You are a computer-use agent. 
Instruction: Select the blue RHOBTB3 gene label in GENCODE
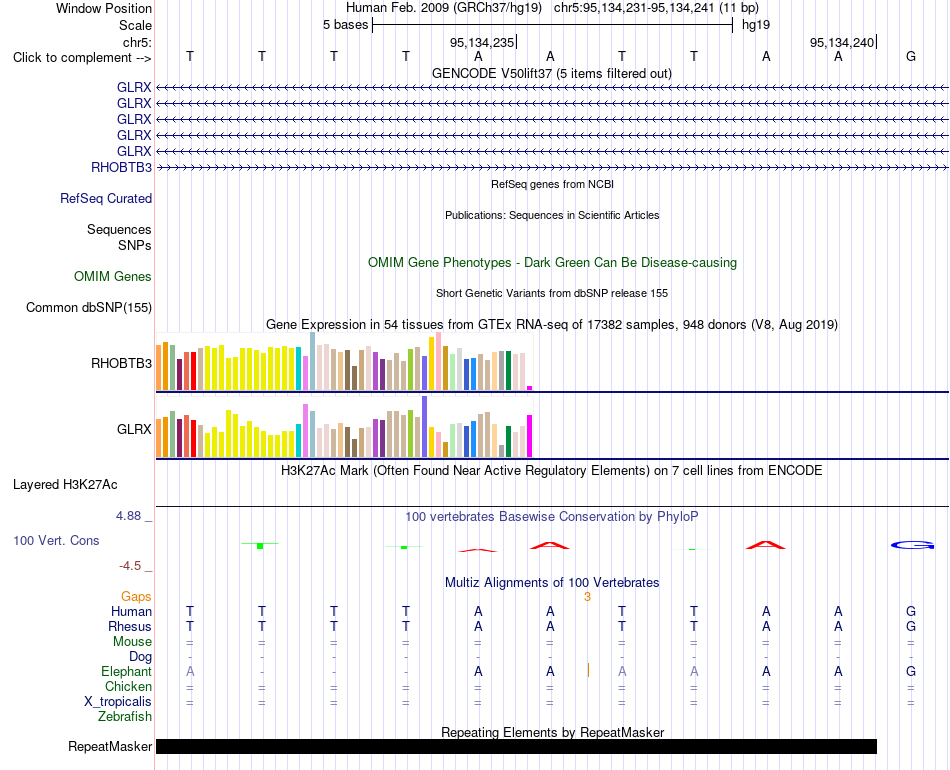point(121,167)
